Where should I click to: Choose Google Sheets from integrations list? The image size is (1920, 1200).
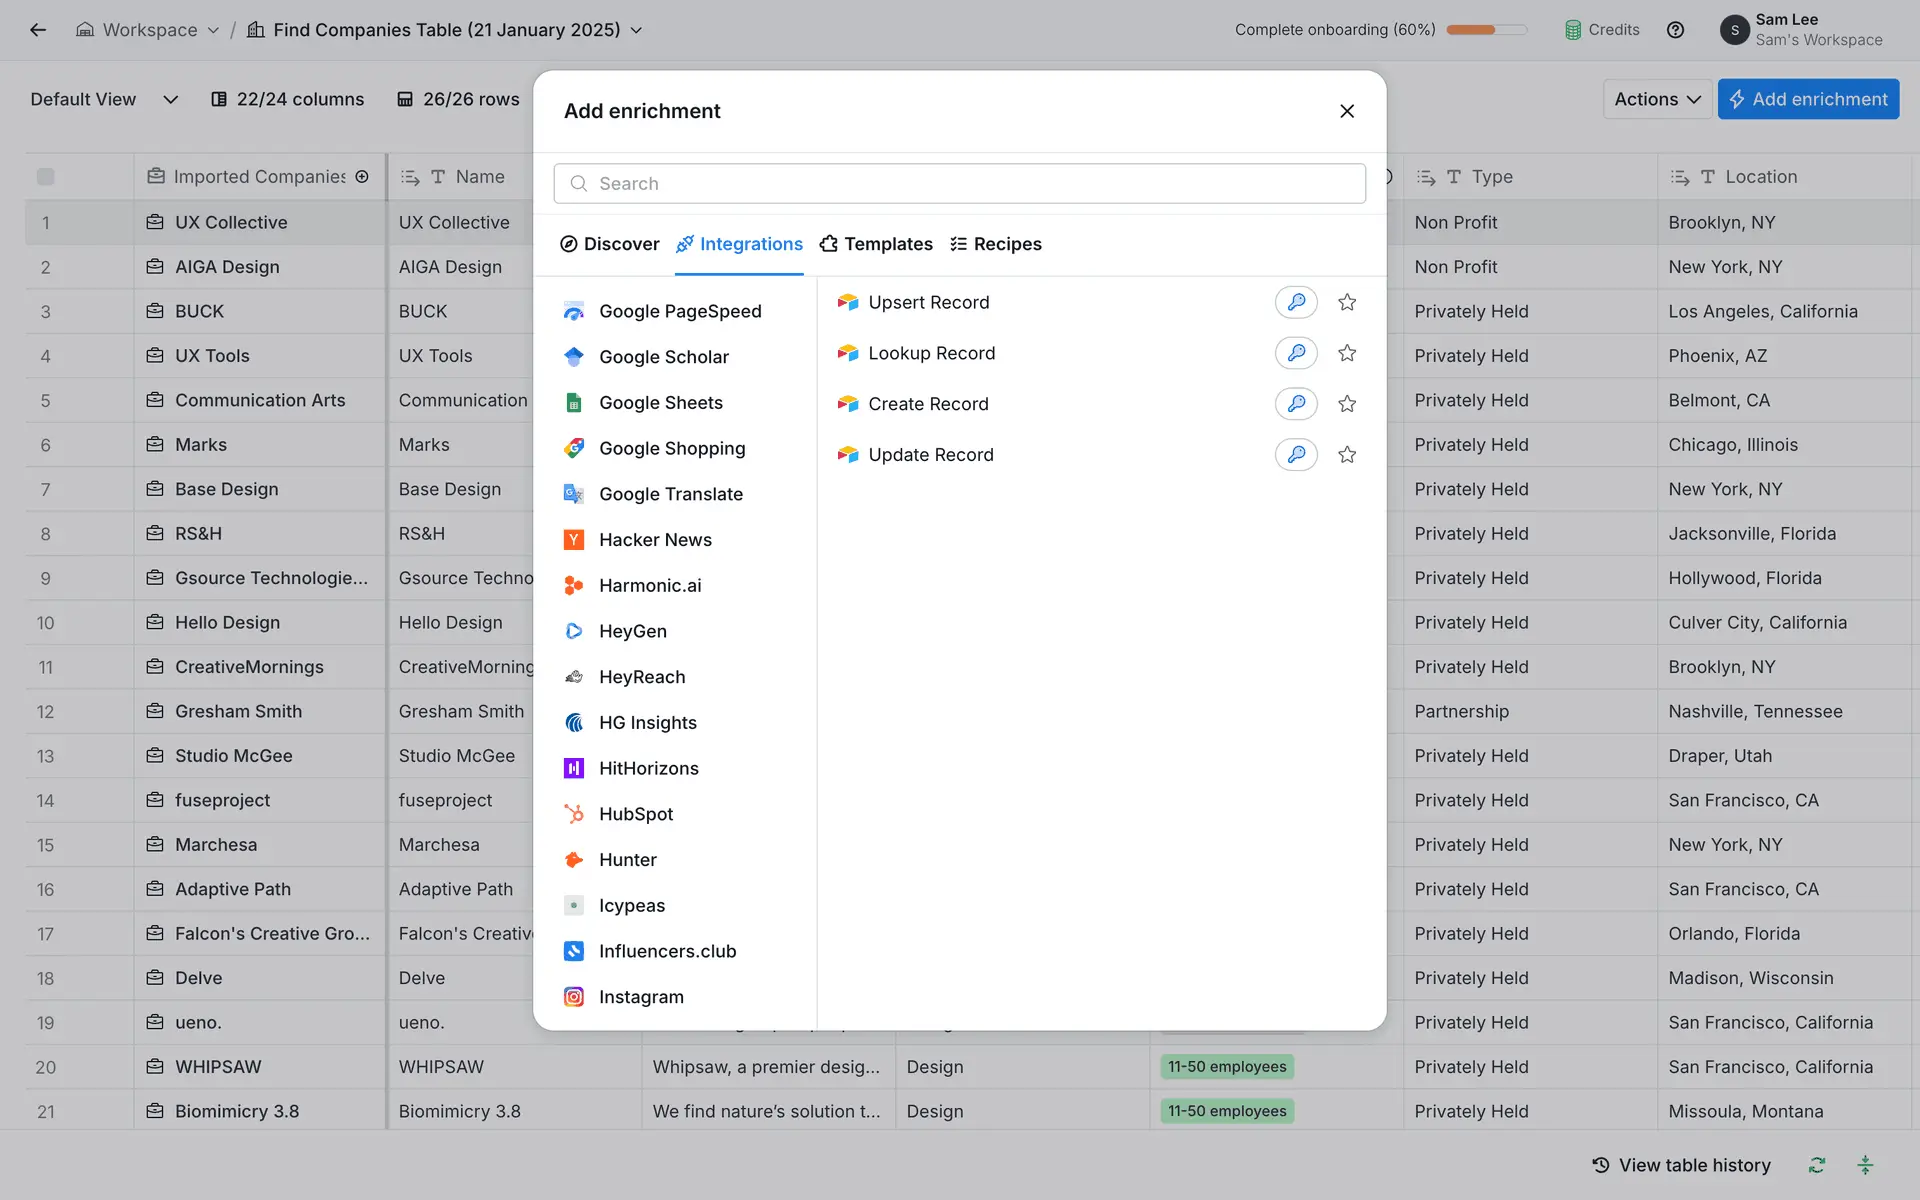(660, 403)
